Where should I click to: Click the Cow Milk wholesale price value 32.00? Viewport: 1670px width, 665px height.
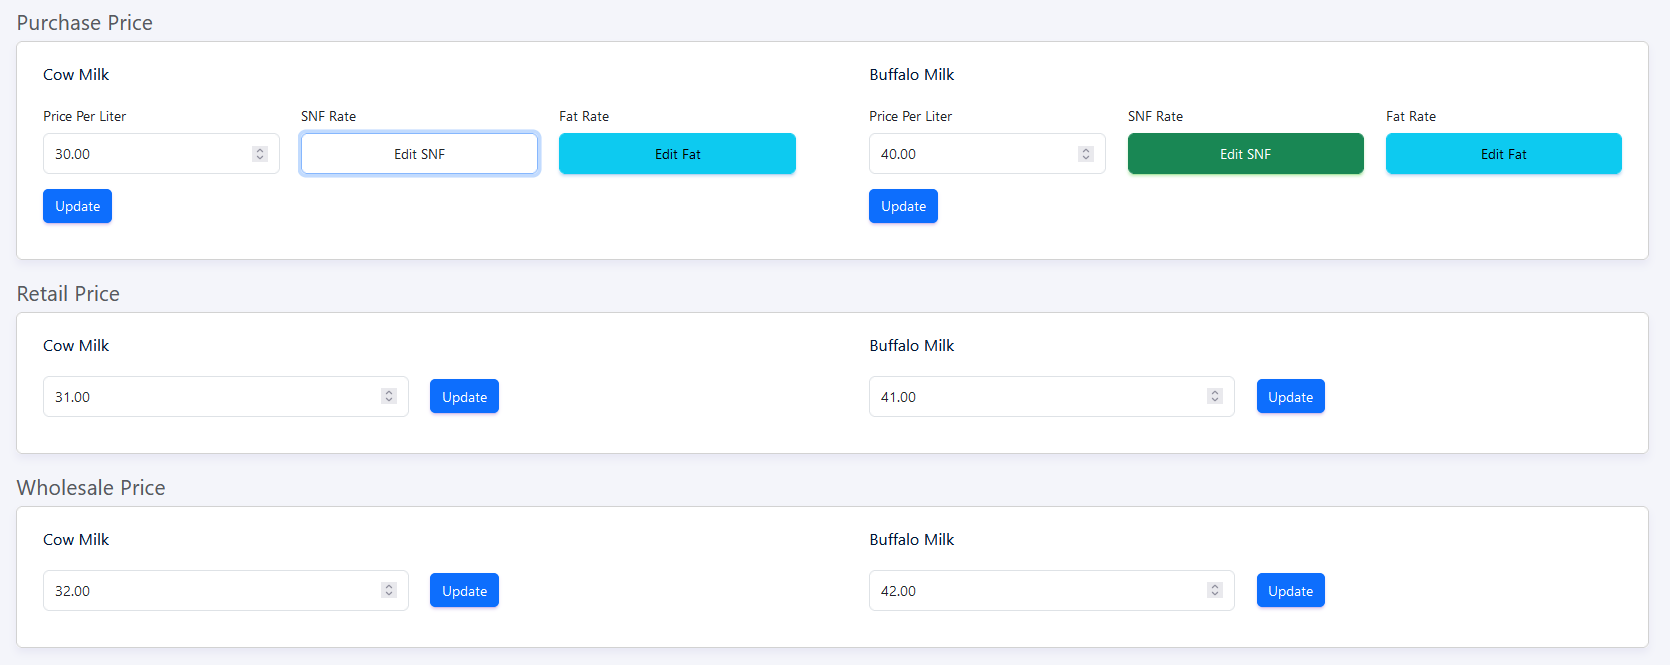tap(72, 590)
